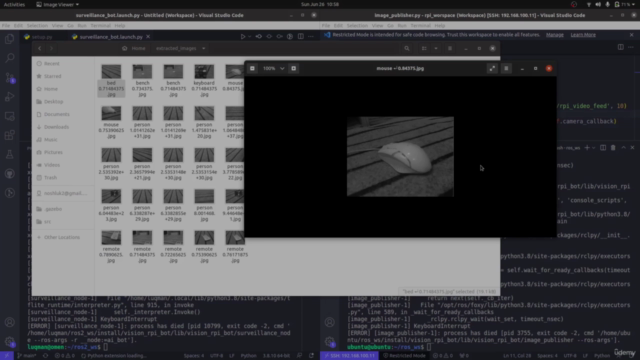Screen dimensions: 640x360
Task: Click Manage link in Restricted Mode banner
Action: click(x=555, y=35)
